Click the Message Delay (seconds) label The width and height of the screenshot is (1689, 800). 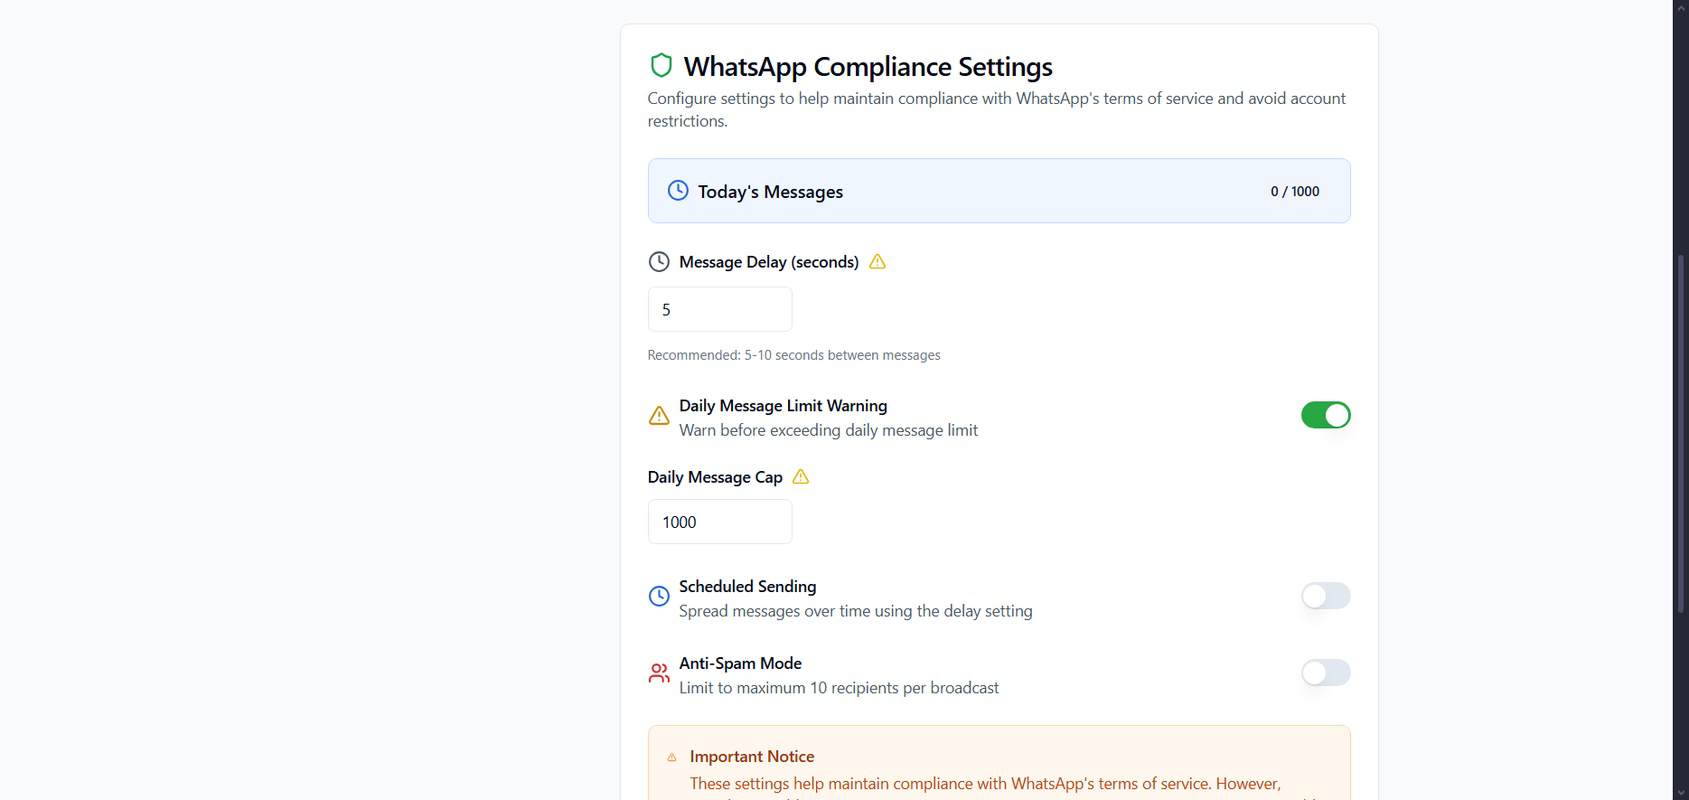(x=769, y=262)
